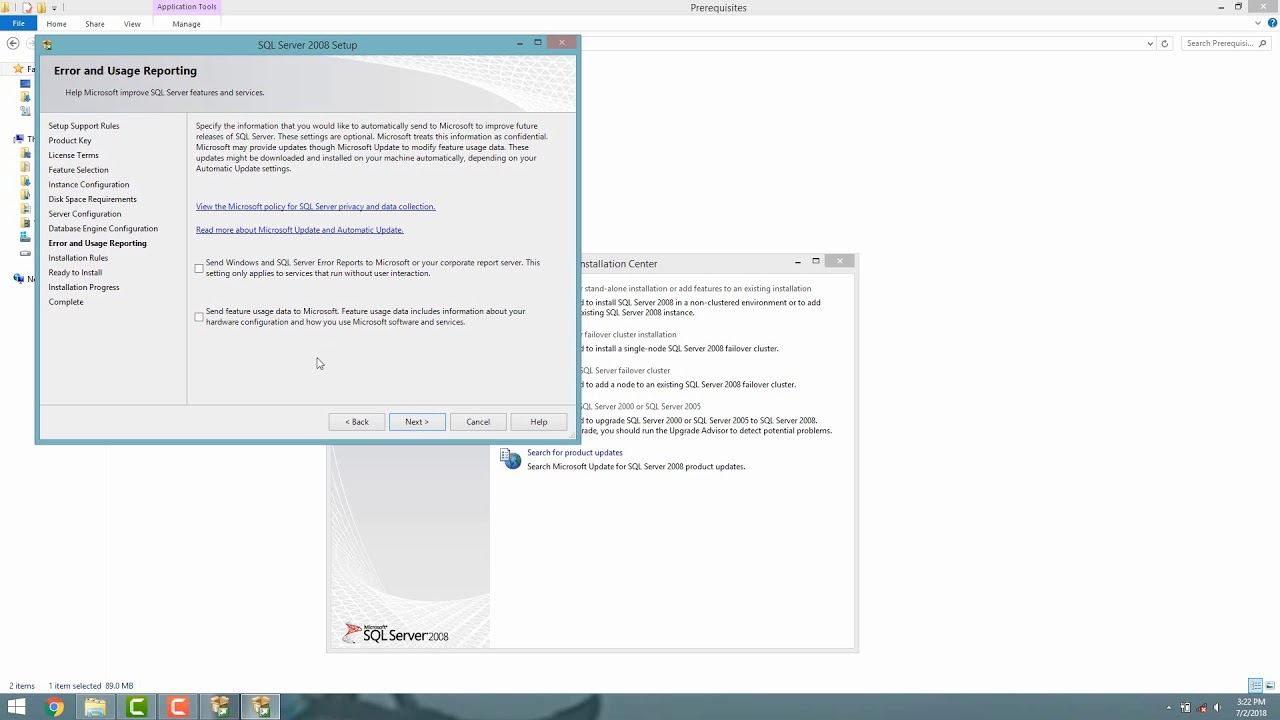
Task: Open the orange Camtasia recorder taskbar icon
Action: [x=178, y=708]
